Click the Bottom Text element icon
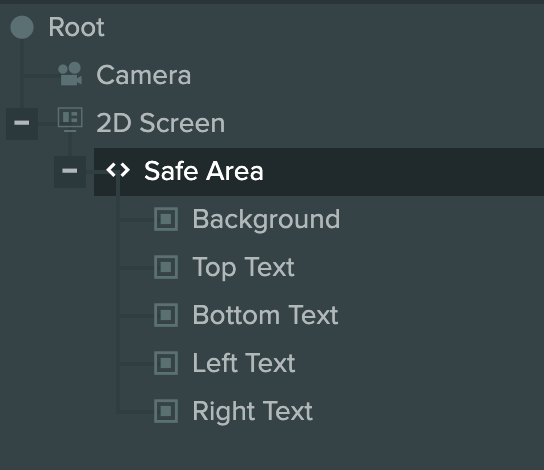Screen dimensions: 544x470 (166, 315)
